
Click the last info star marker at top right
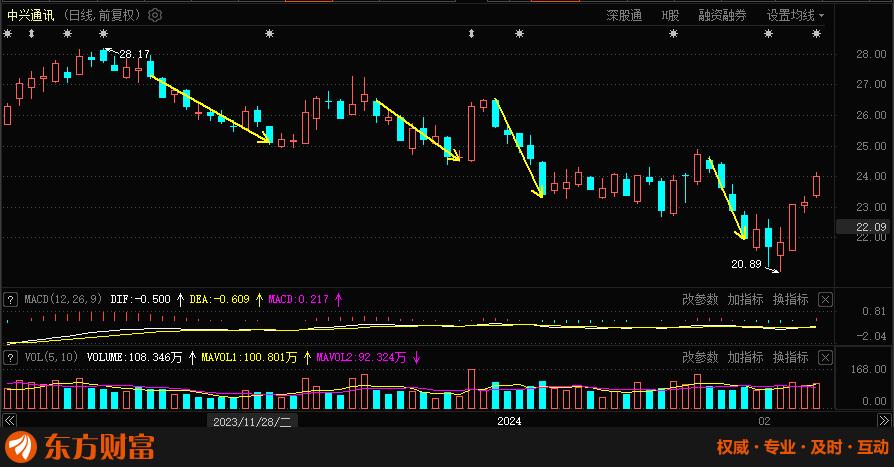pyautogui.click(x=816, y=34)
